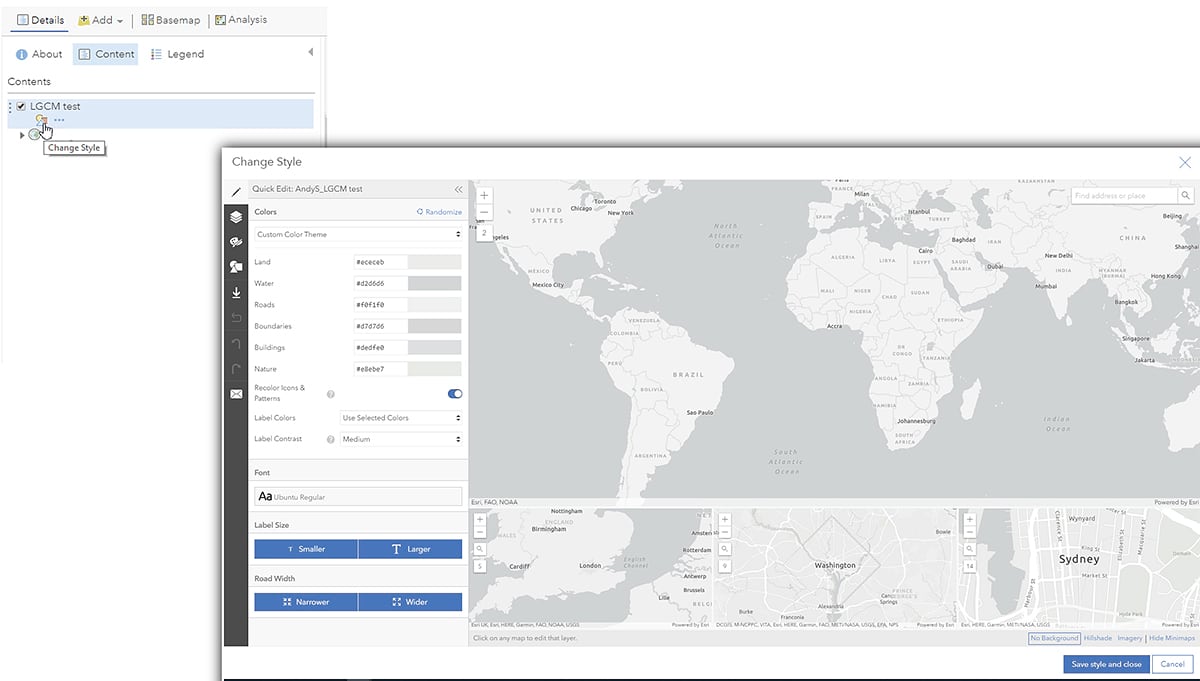This screenshot has height=681, width=1200.
Task: Collapse the Details side panel arrow
Action: click(310, 52)
